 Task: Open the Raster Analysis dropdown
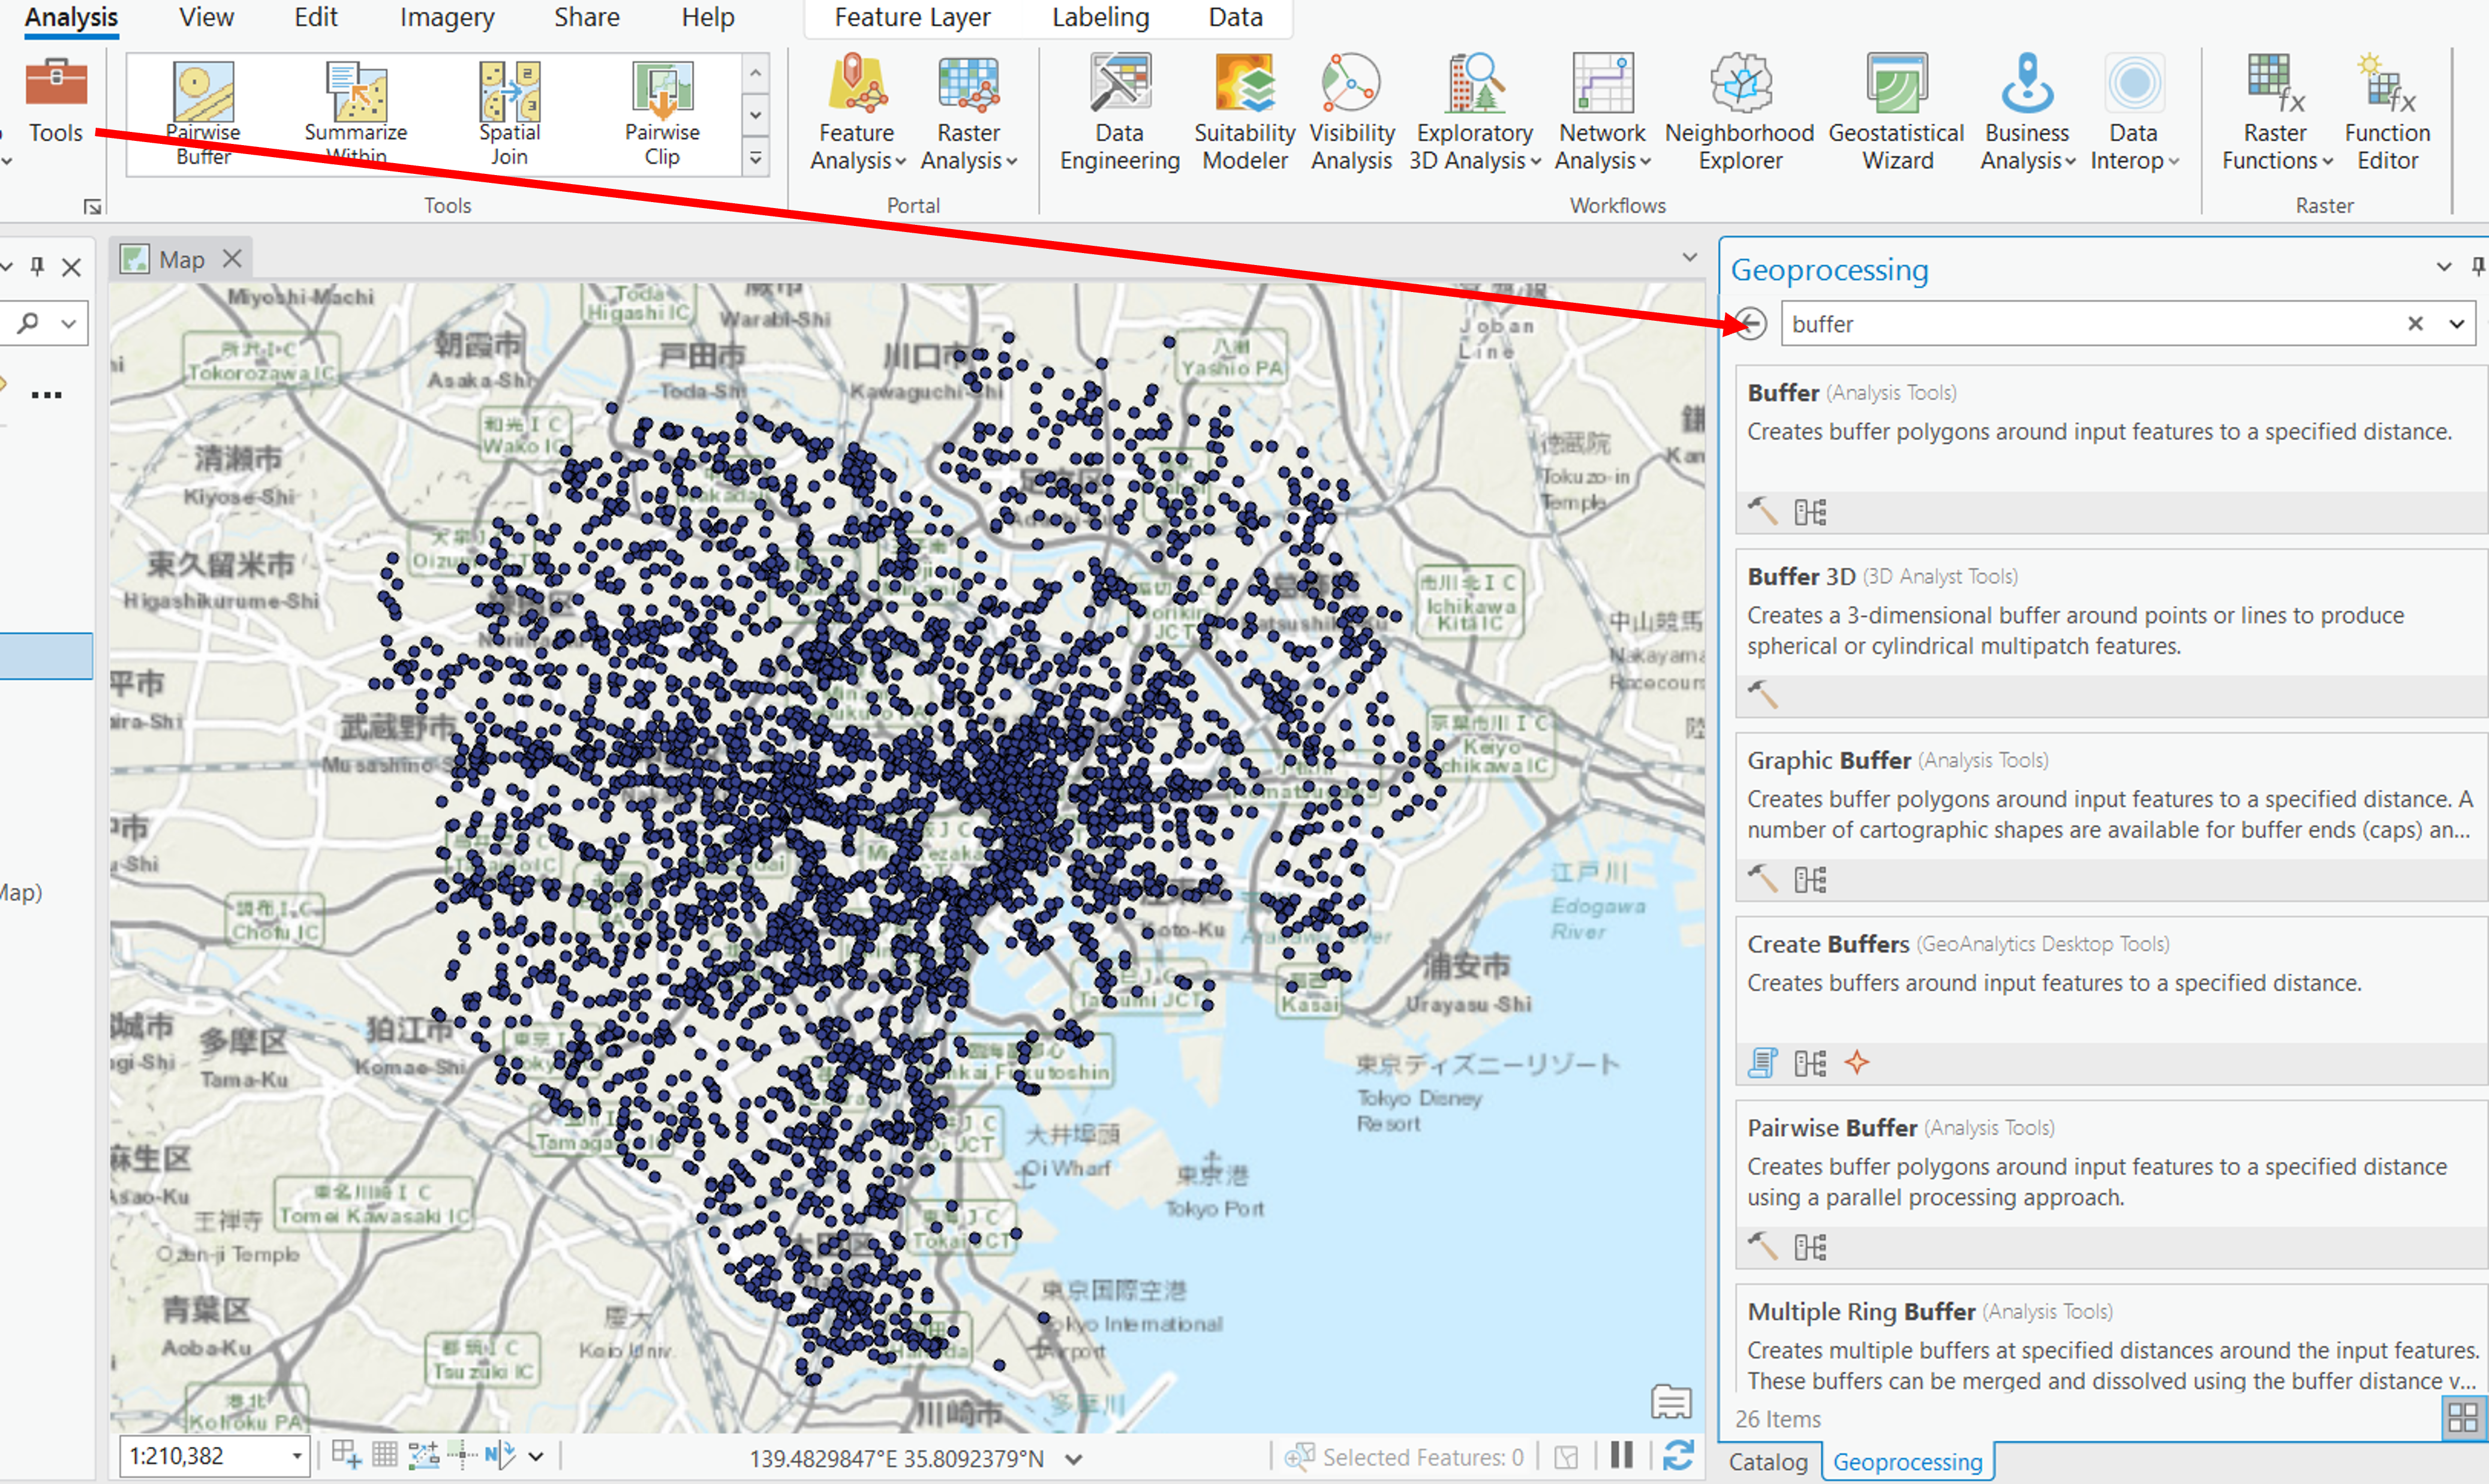(x=968, y=112)
